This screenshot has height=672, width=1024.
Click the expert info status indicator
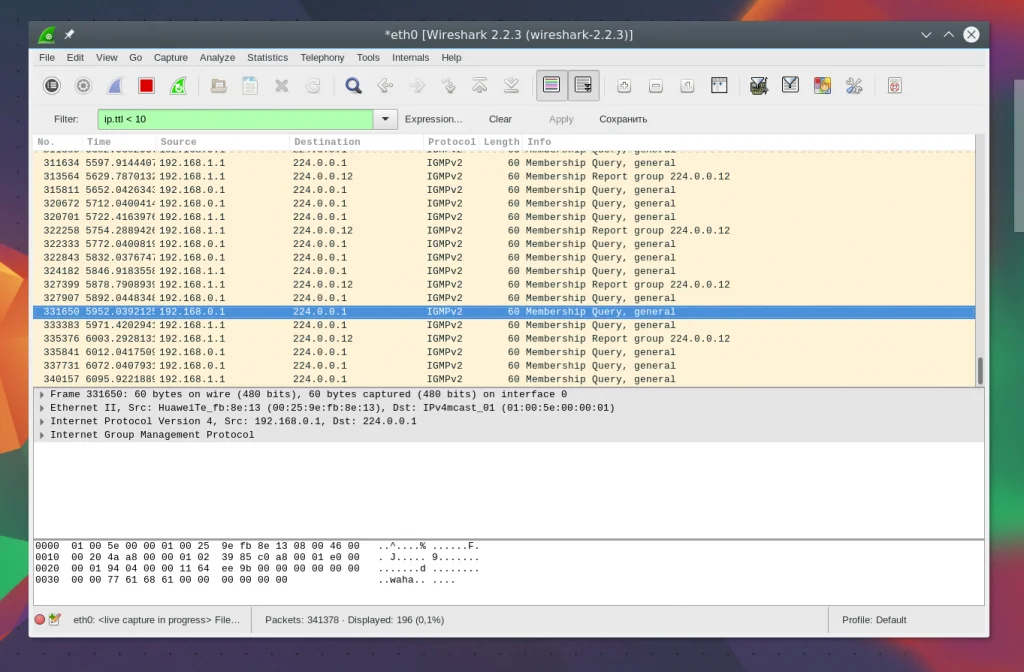coord(40,620)
